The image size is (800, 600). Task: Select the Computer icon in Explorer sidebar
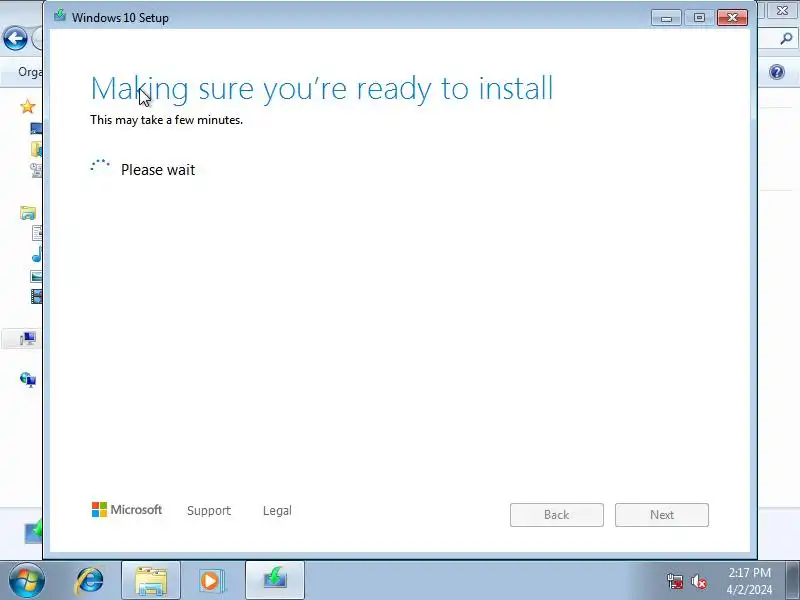[28, 338]
